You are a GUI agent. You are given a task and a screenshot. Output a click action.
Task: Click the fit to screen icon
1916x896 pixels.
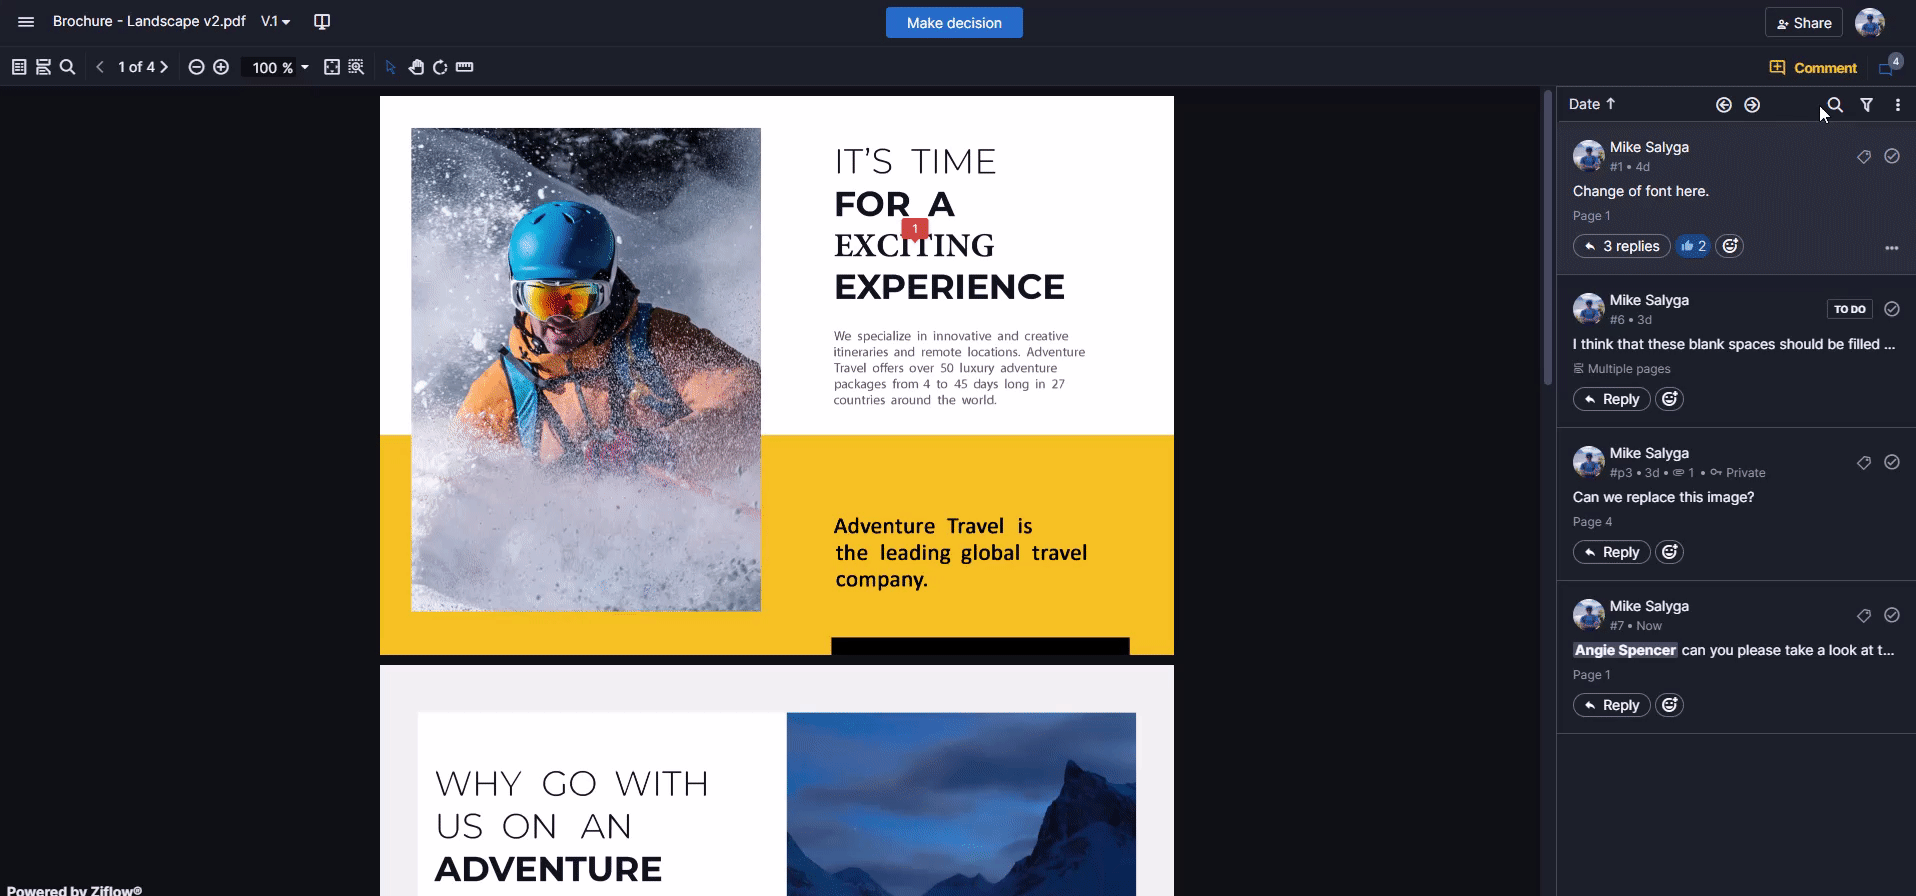(332, 67)
